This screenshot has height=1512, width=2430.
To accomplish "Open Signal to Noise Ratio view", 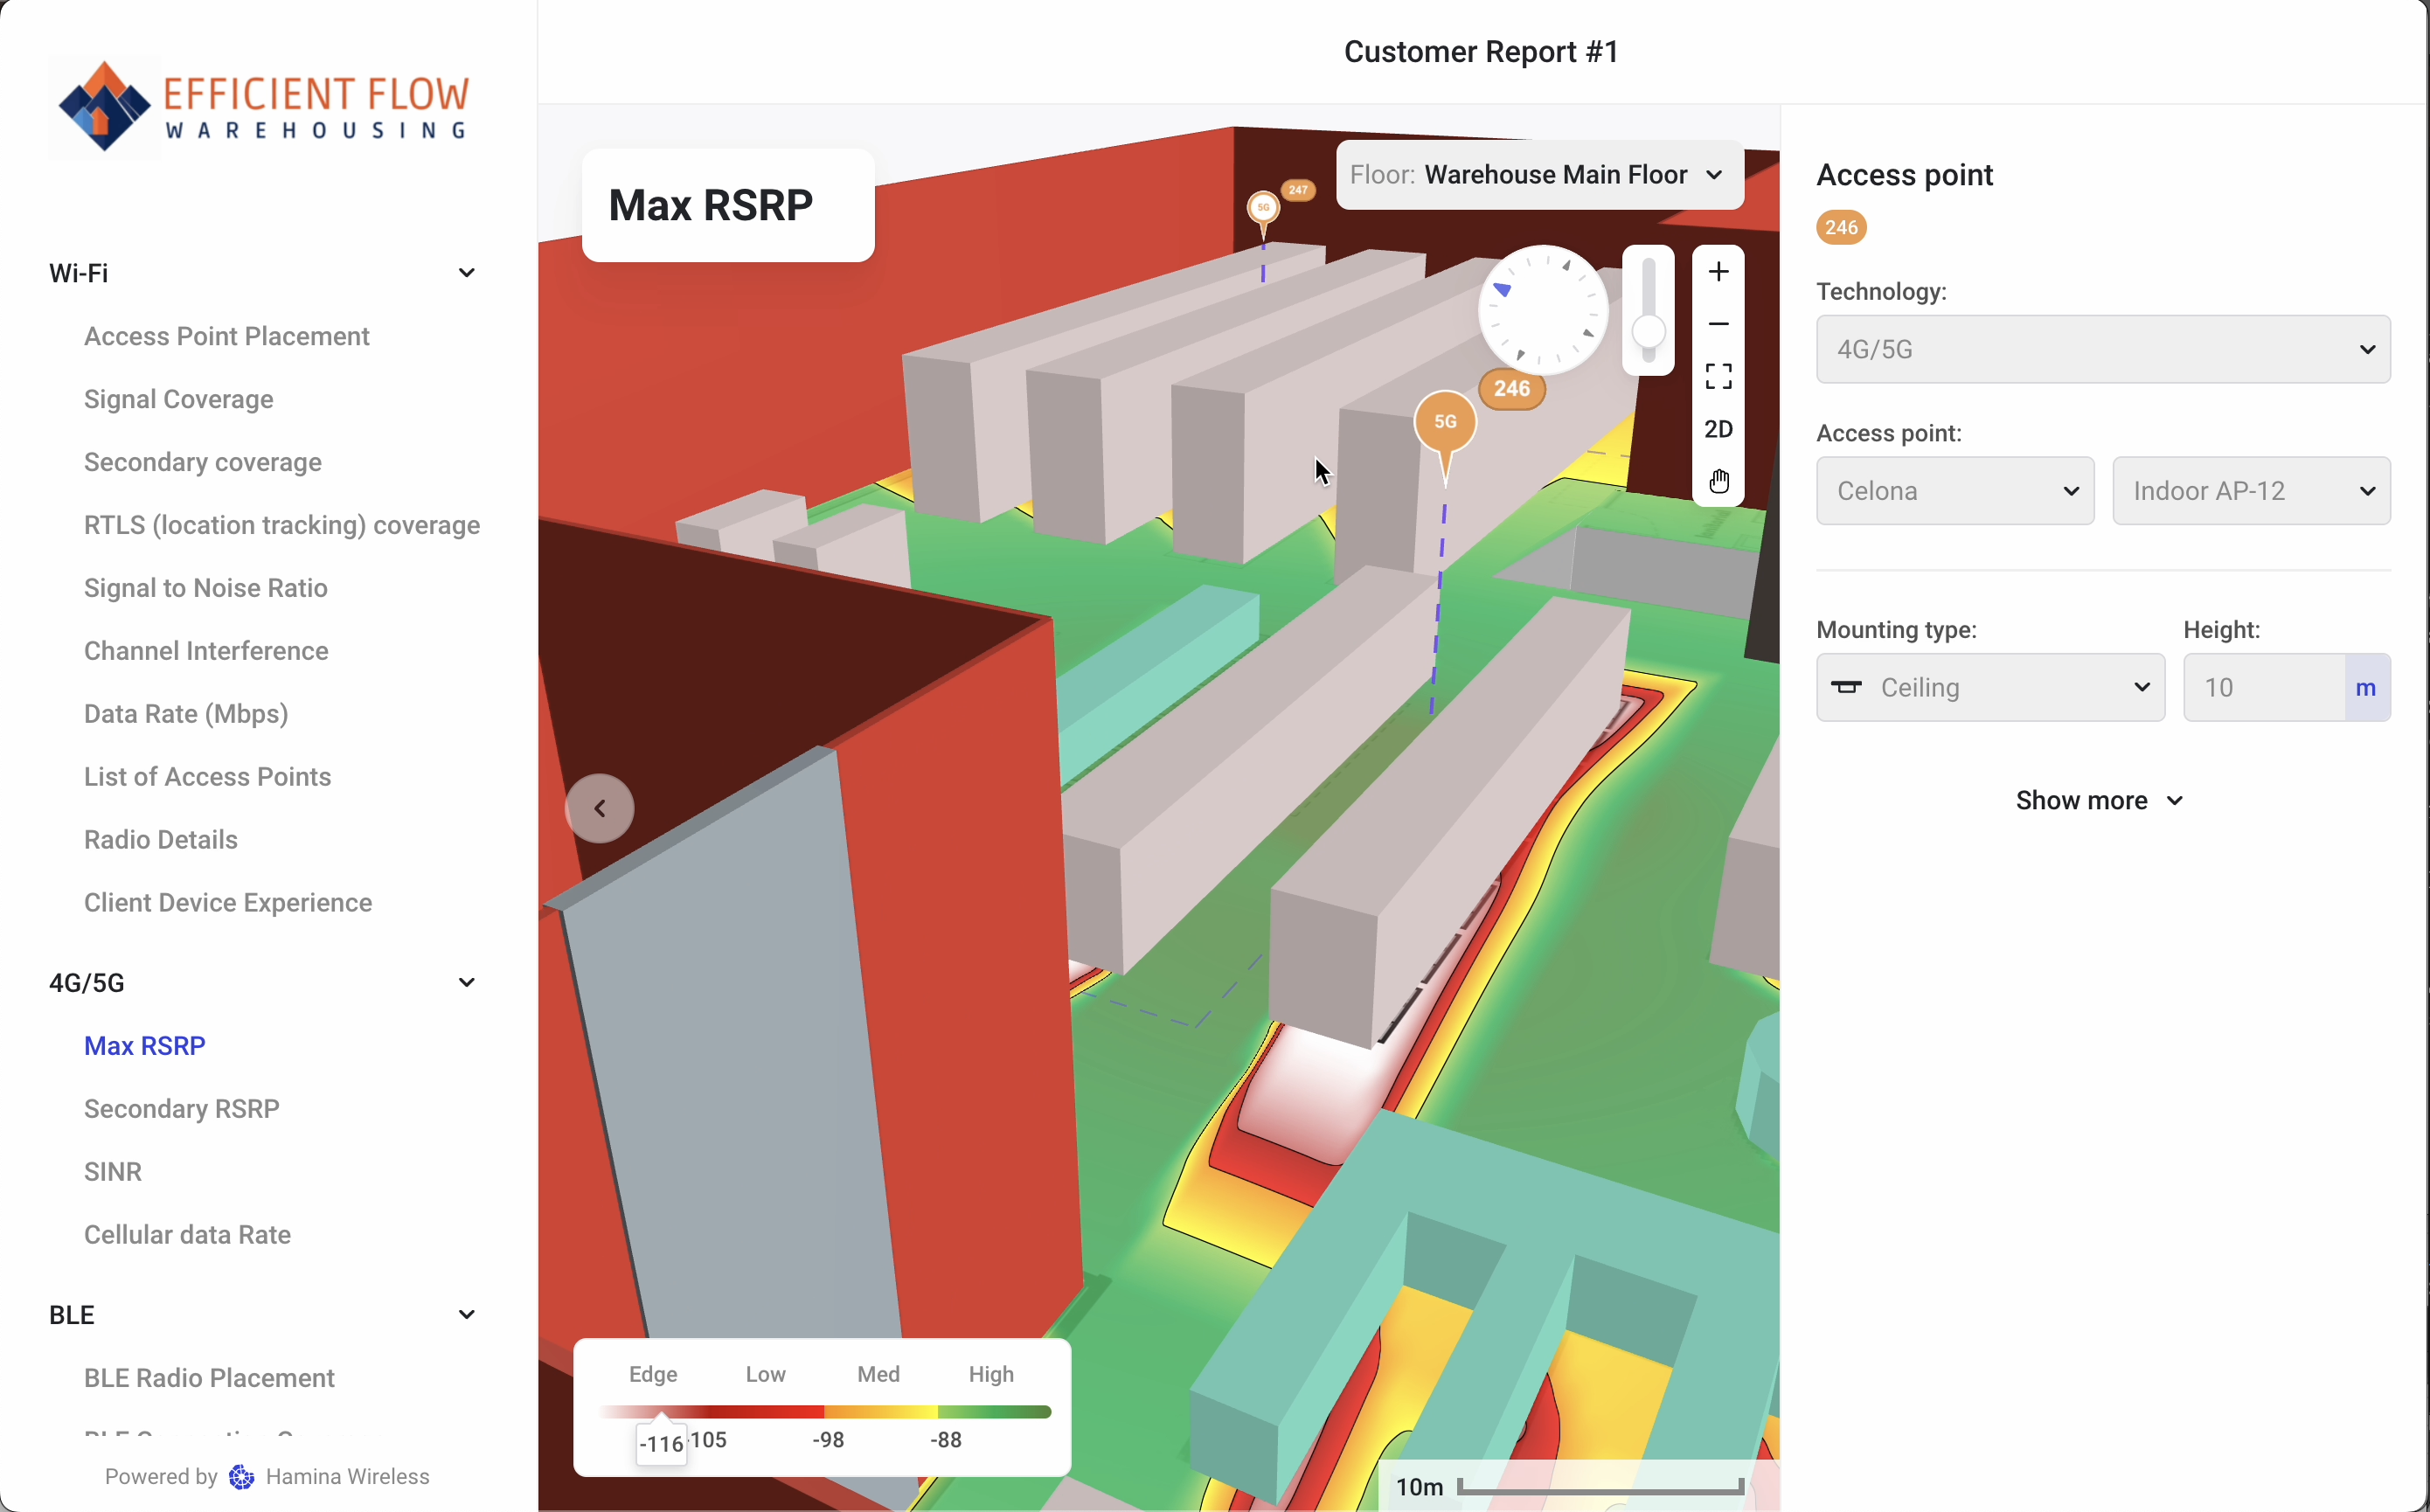I will (x=206, y=588).
